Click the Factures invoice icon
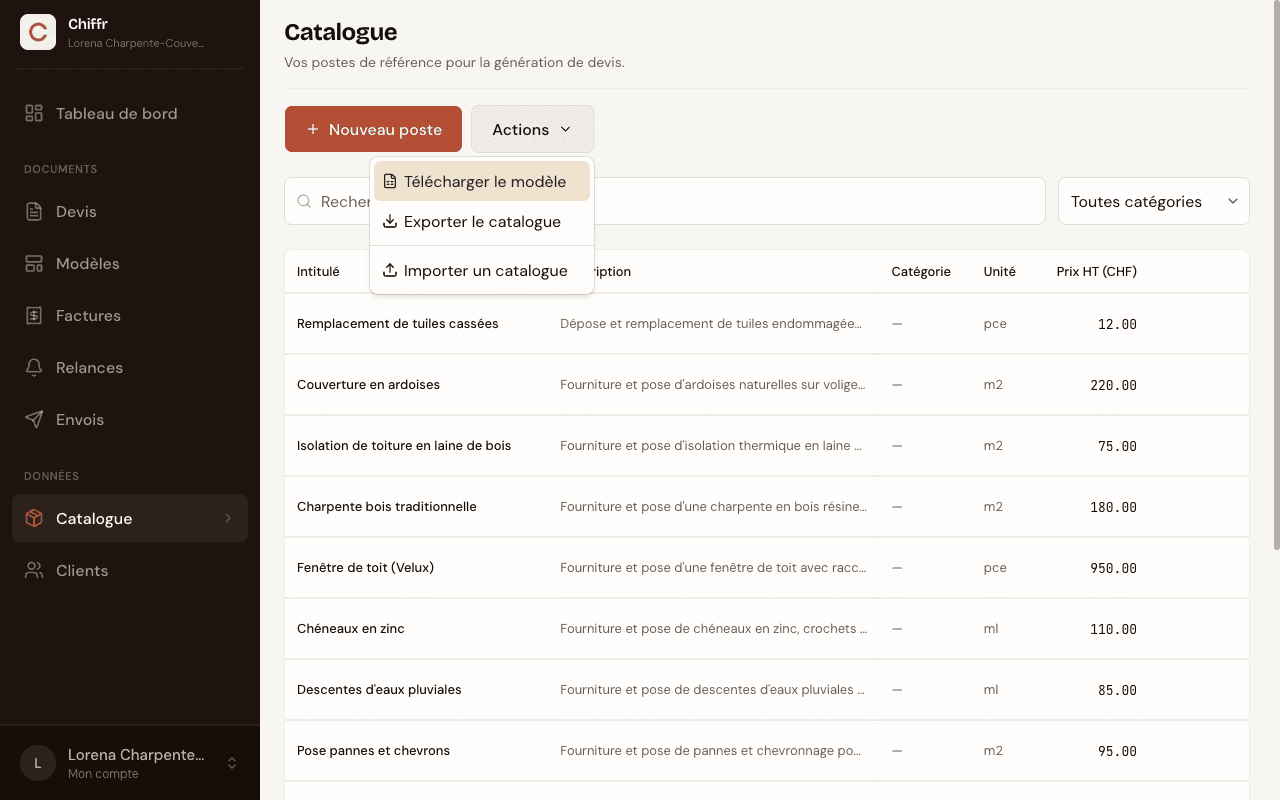The image size is (1280, 800). (34, 315)
